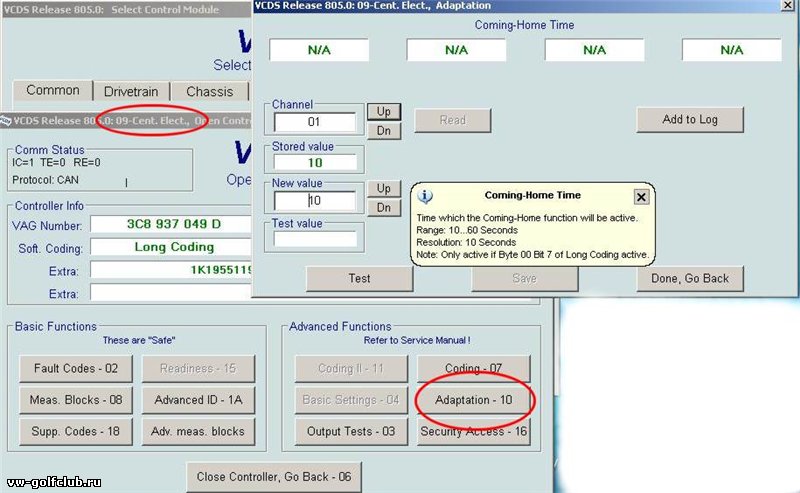This screenshot has height=493, width=800.
Task: Click the New value input field
Action: coord(314,201)
